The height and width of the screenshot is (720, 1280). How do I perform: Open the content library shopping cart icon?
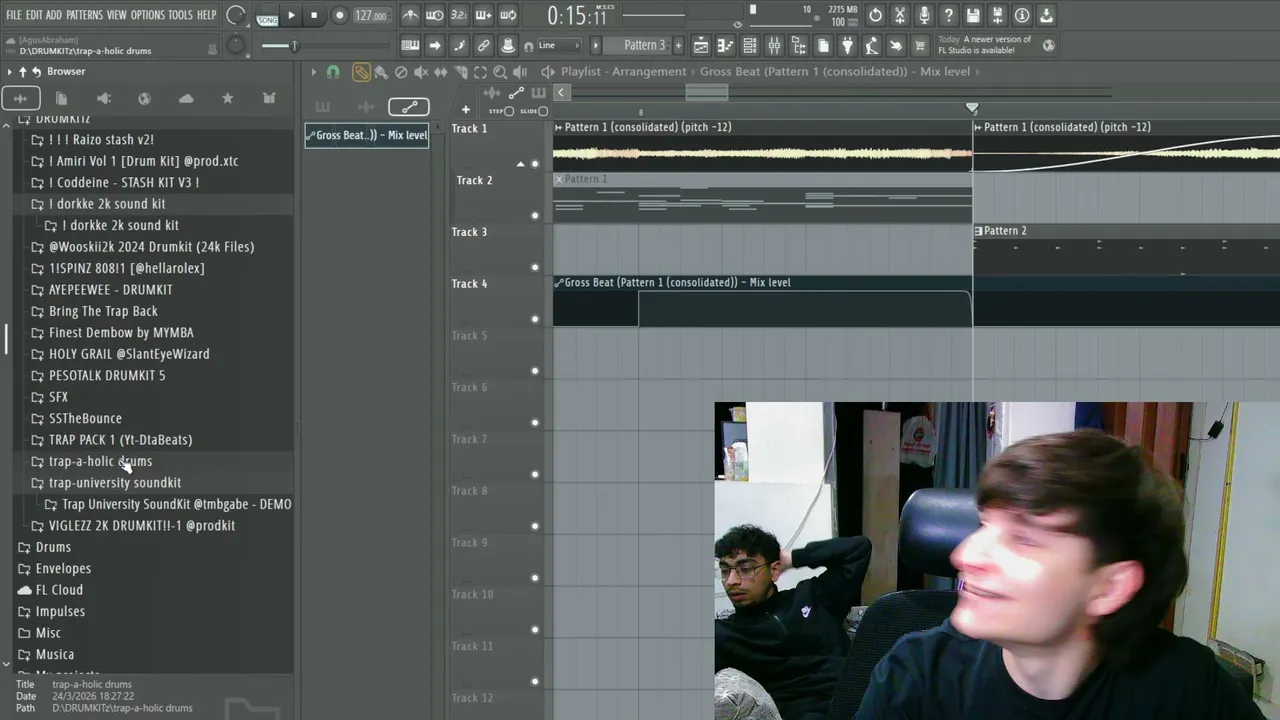[919, 45]
